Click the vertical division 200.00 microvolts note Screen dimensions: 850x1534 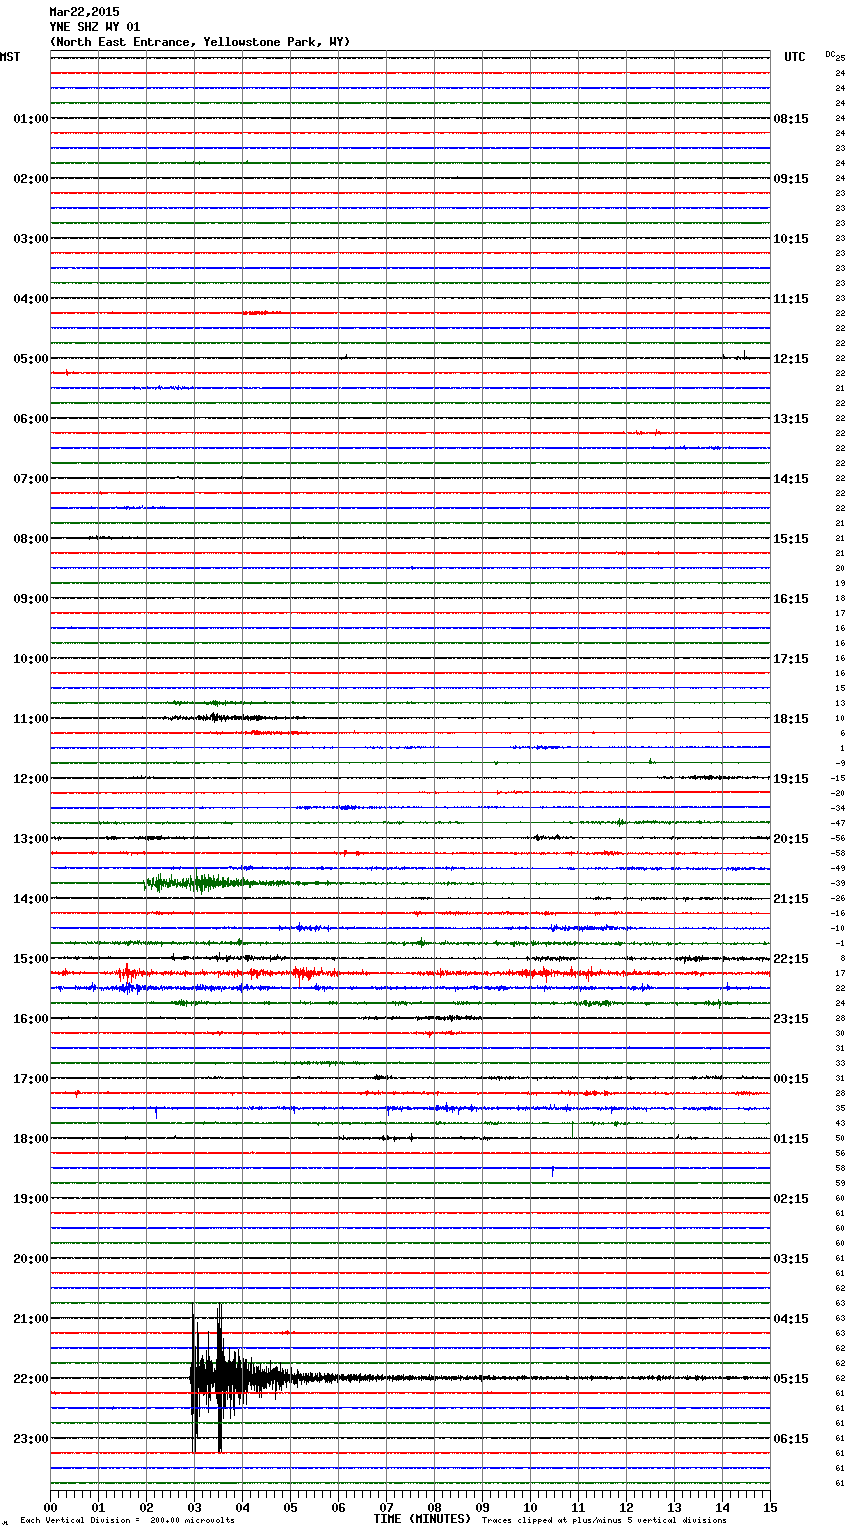point(127,1521)
